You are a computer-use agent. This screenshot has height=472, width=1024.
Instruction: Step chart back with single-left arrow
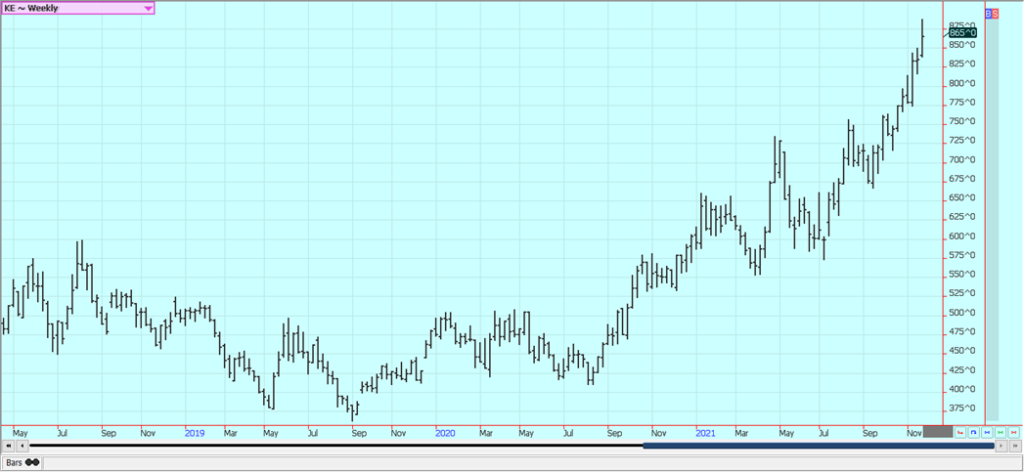pos(22,446)
